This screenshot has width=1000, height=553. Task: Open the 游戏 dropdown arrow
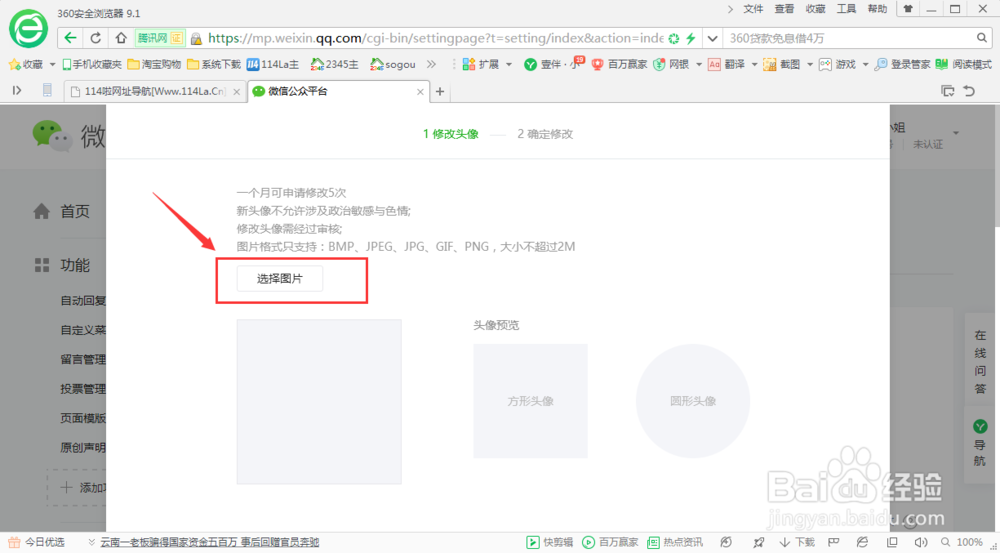[865, 64]
